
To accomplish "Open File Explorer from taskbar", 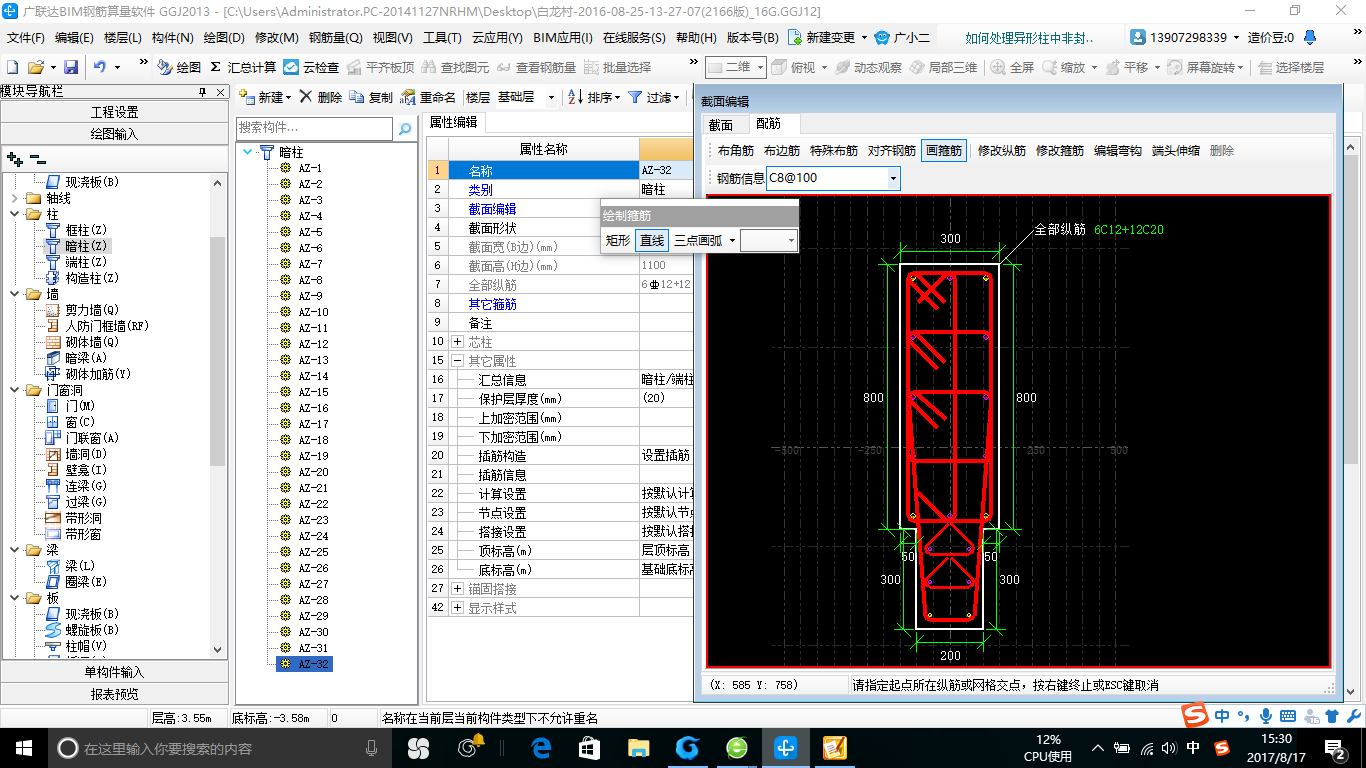I will [638, 747].
